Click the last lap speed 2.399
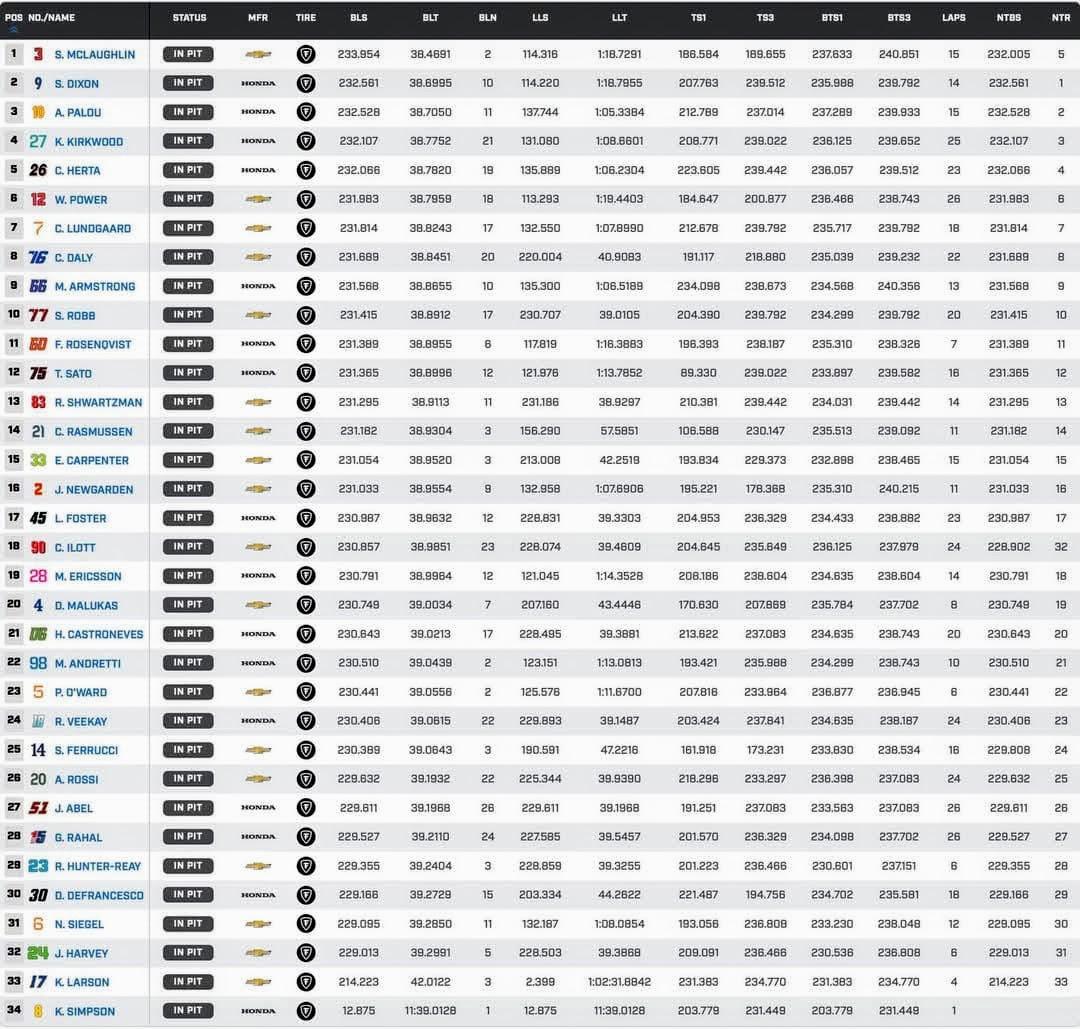This screenshot has height=1029, width=1080. [540, 982]
